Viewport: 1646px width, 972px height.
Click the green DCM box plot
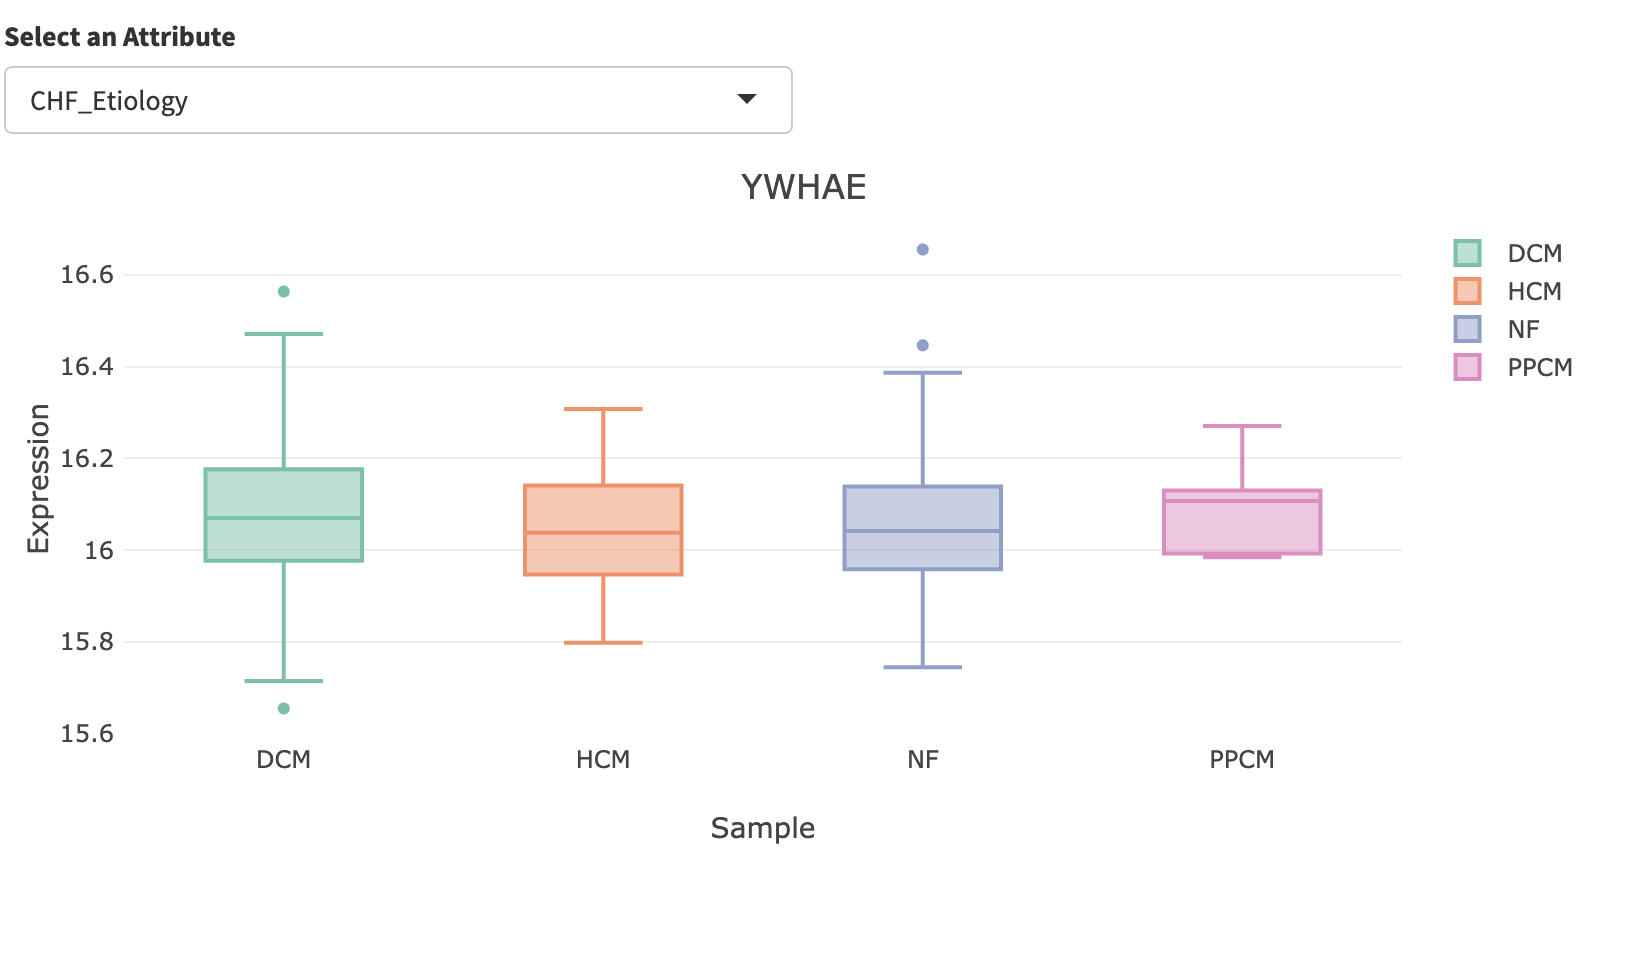pos(284,515)
